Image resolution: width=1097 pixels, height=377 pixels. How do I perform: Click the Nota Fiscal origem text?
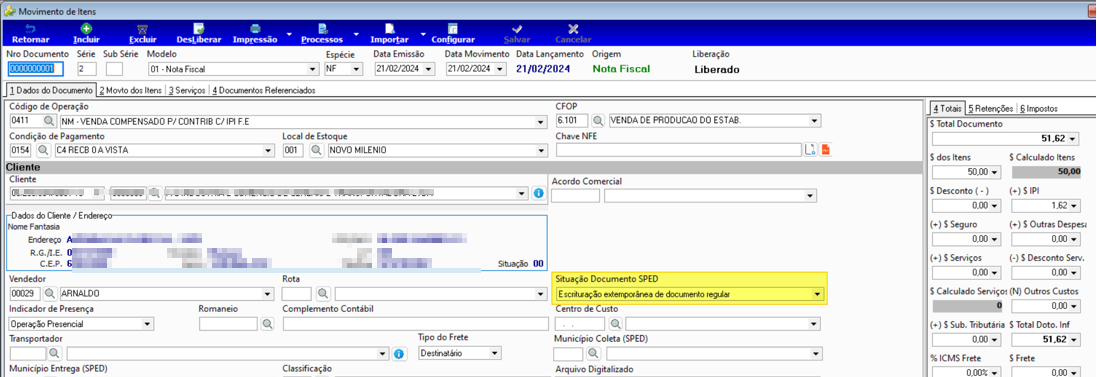click(621, 69)
